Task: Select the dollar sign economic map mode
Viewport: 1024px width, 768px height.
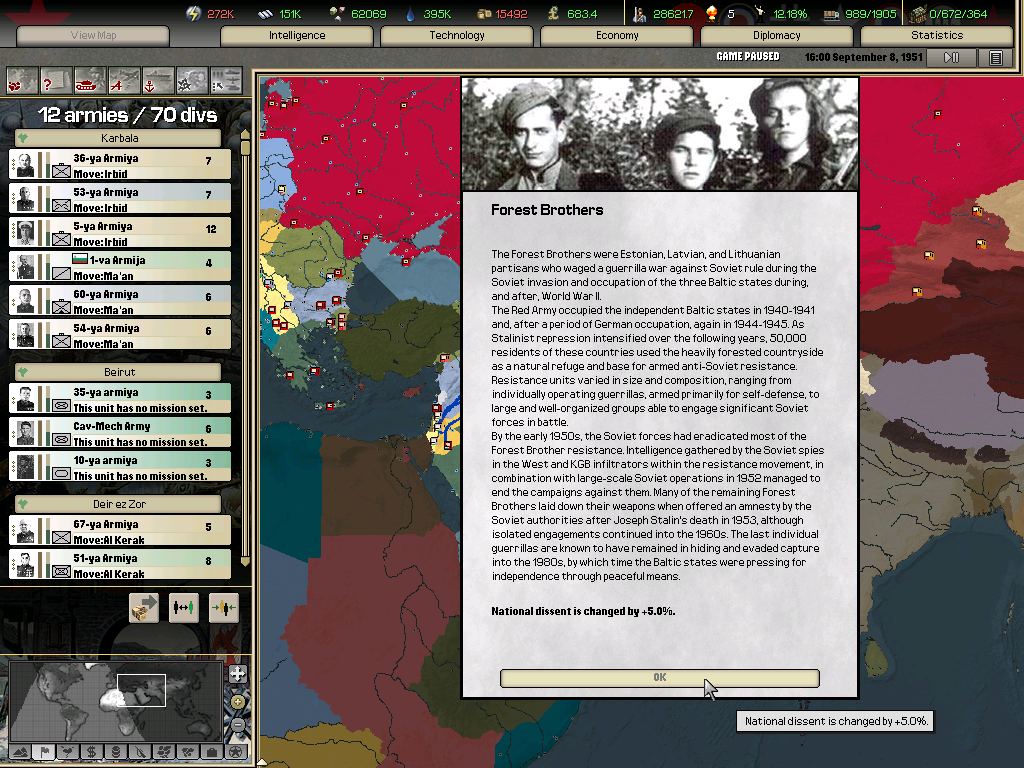Action: point(91,751)
